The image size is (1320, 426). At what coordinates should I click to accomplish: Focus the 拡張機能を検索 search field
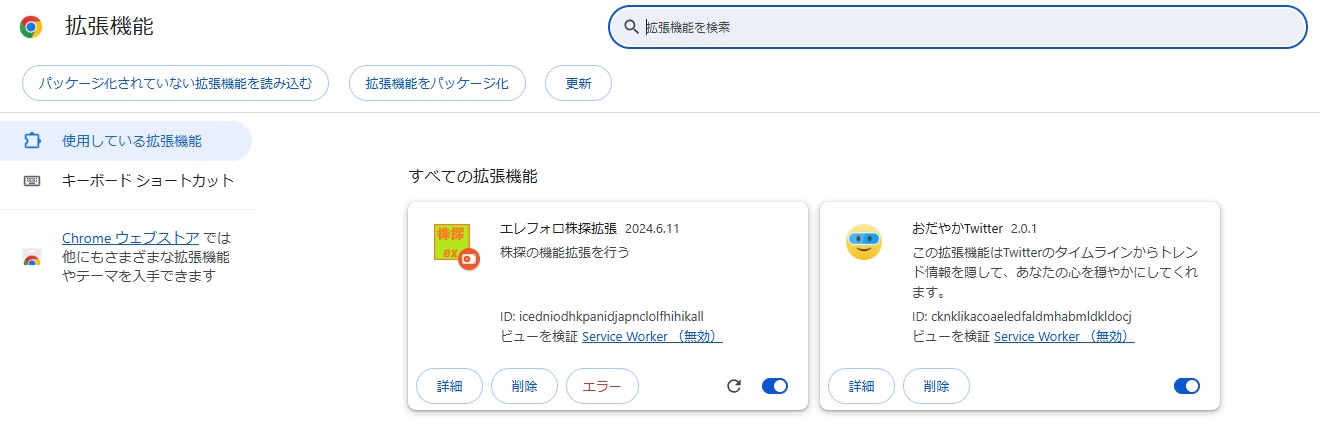(958, 27)
